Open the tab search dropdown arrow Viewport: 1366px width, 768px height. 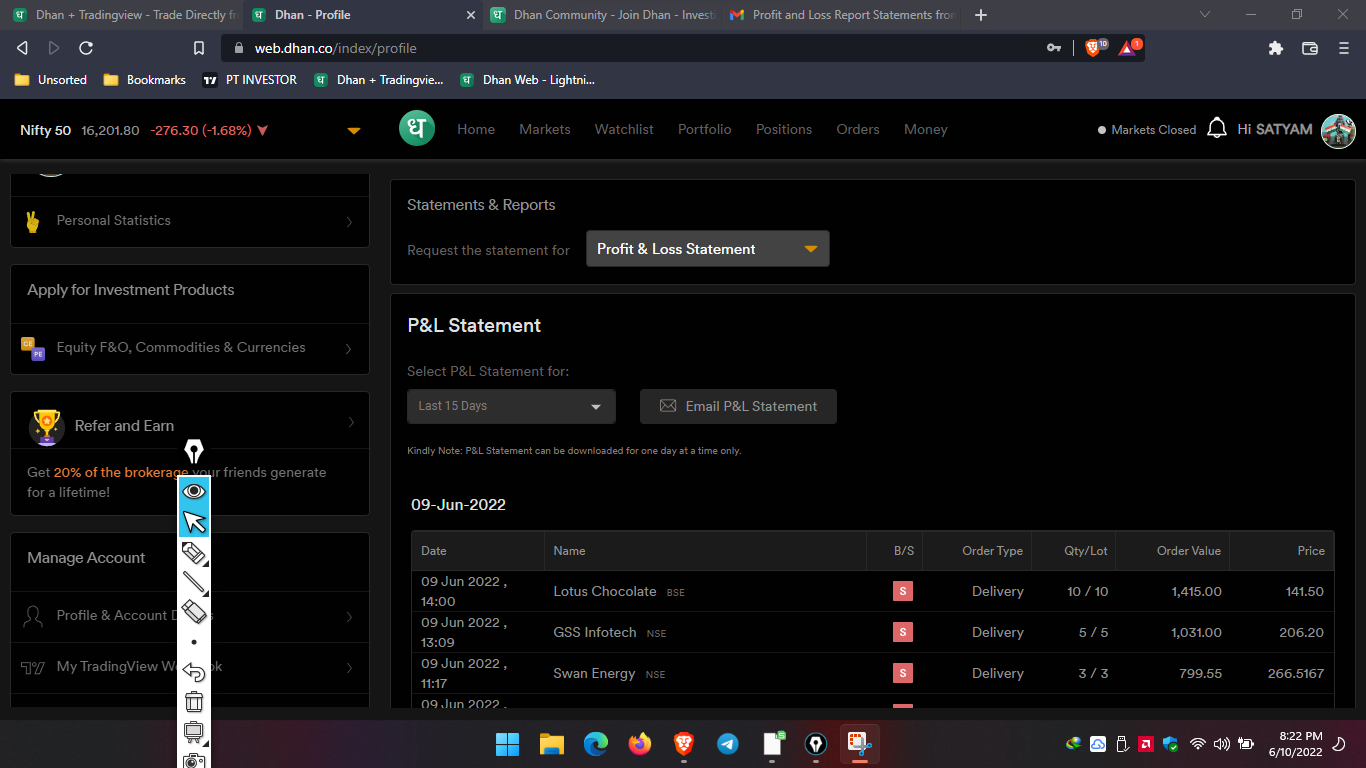click(x=1205, y=14)
